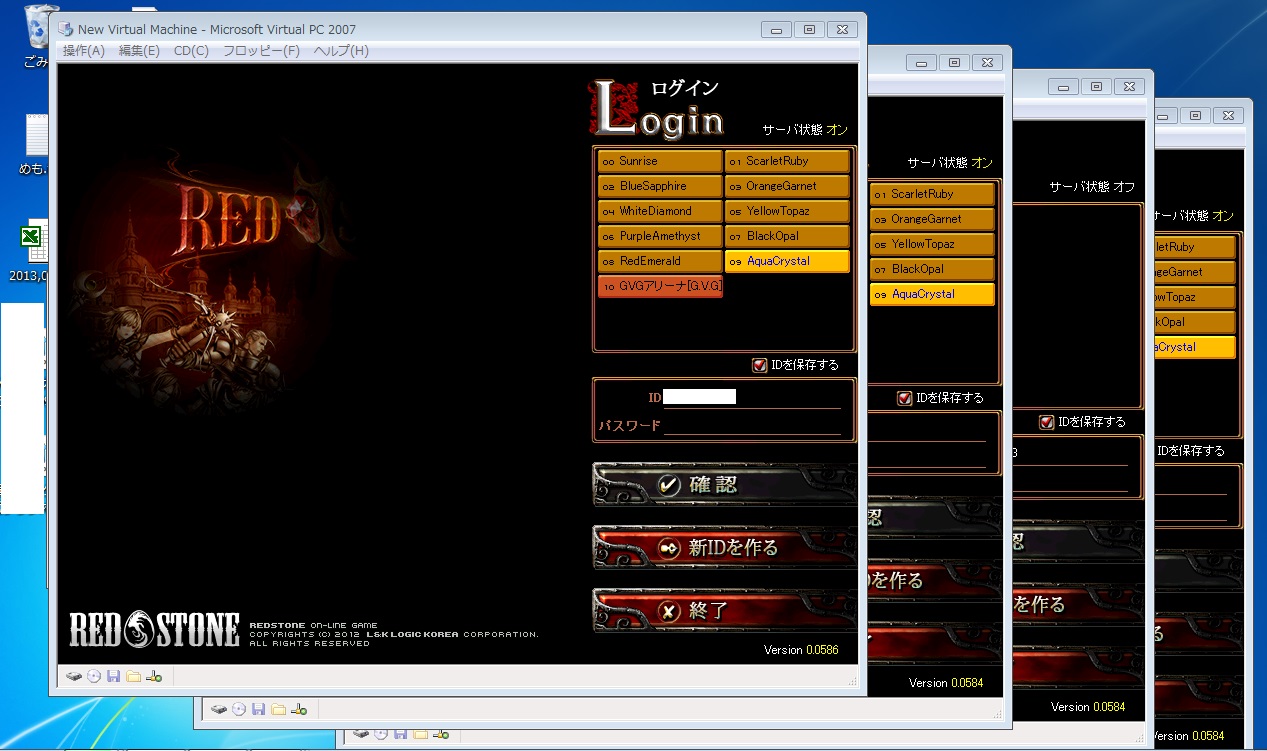This screenshot has height=751, width=1267.
Task: Click shared folder icon in second Virtual PC window status bar
Action: tap(278, 709)
